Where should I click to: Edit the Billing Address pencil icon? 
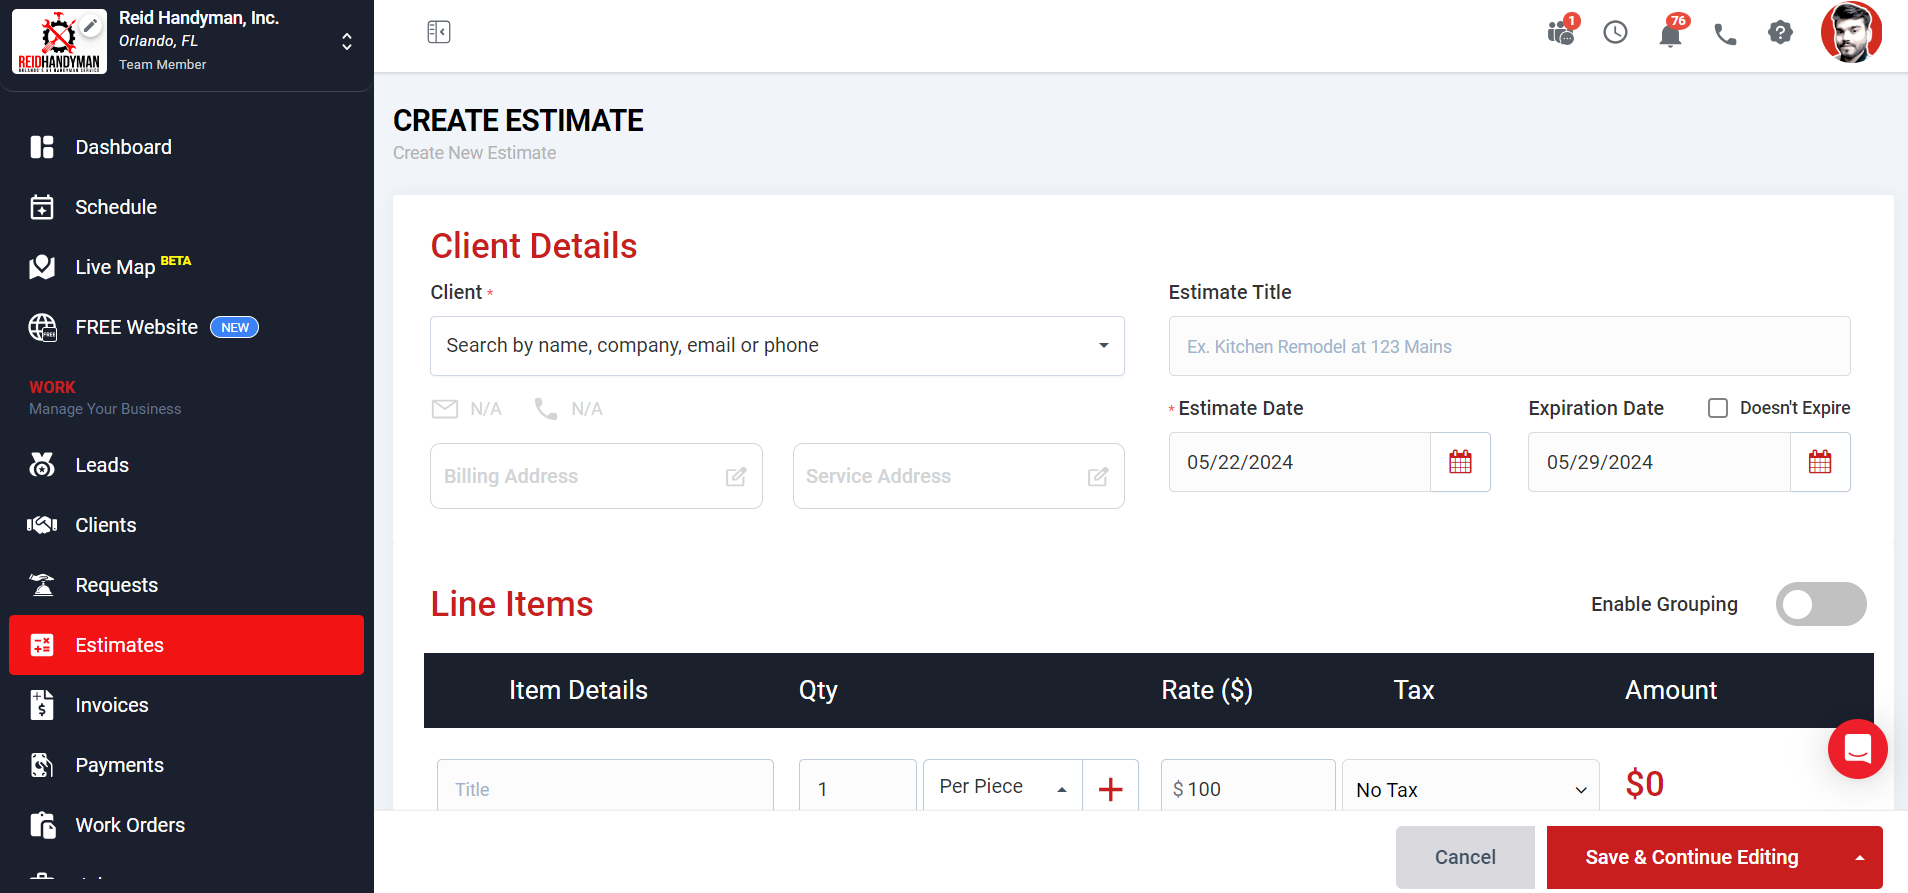736,477
